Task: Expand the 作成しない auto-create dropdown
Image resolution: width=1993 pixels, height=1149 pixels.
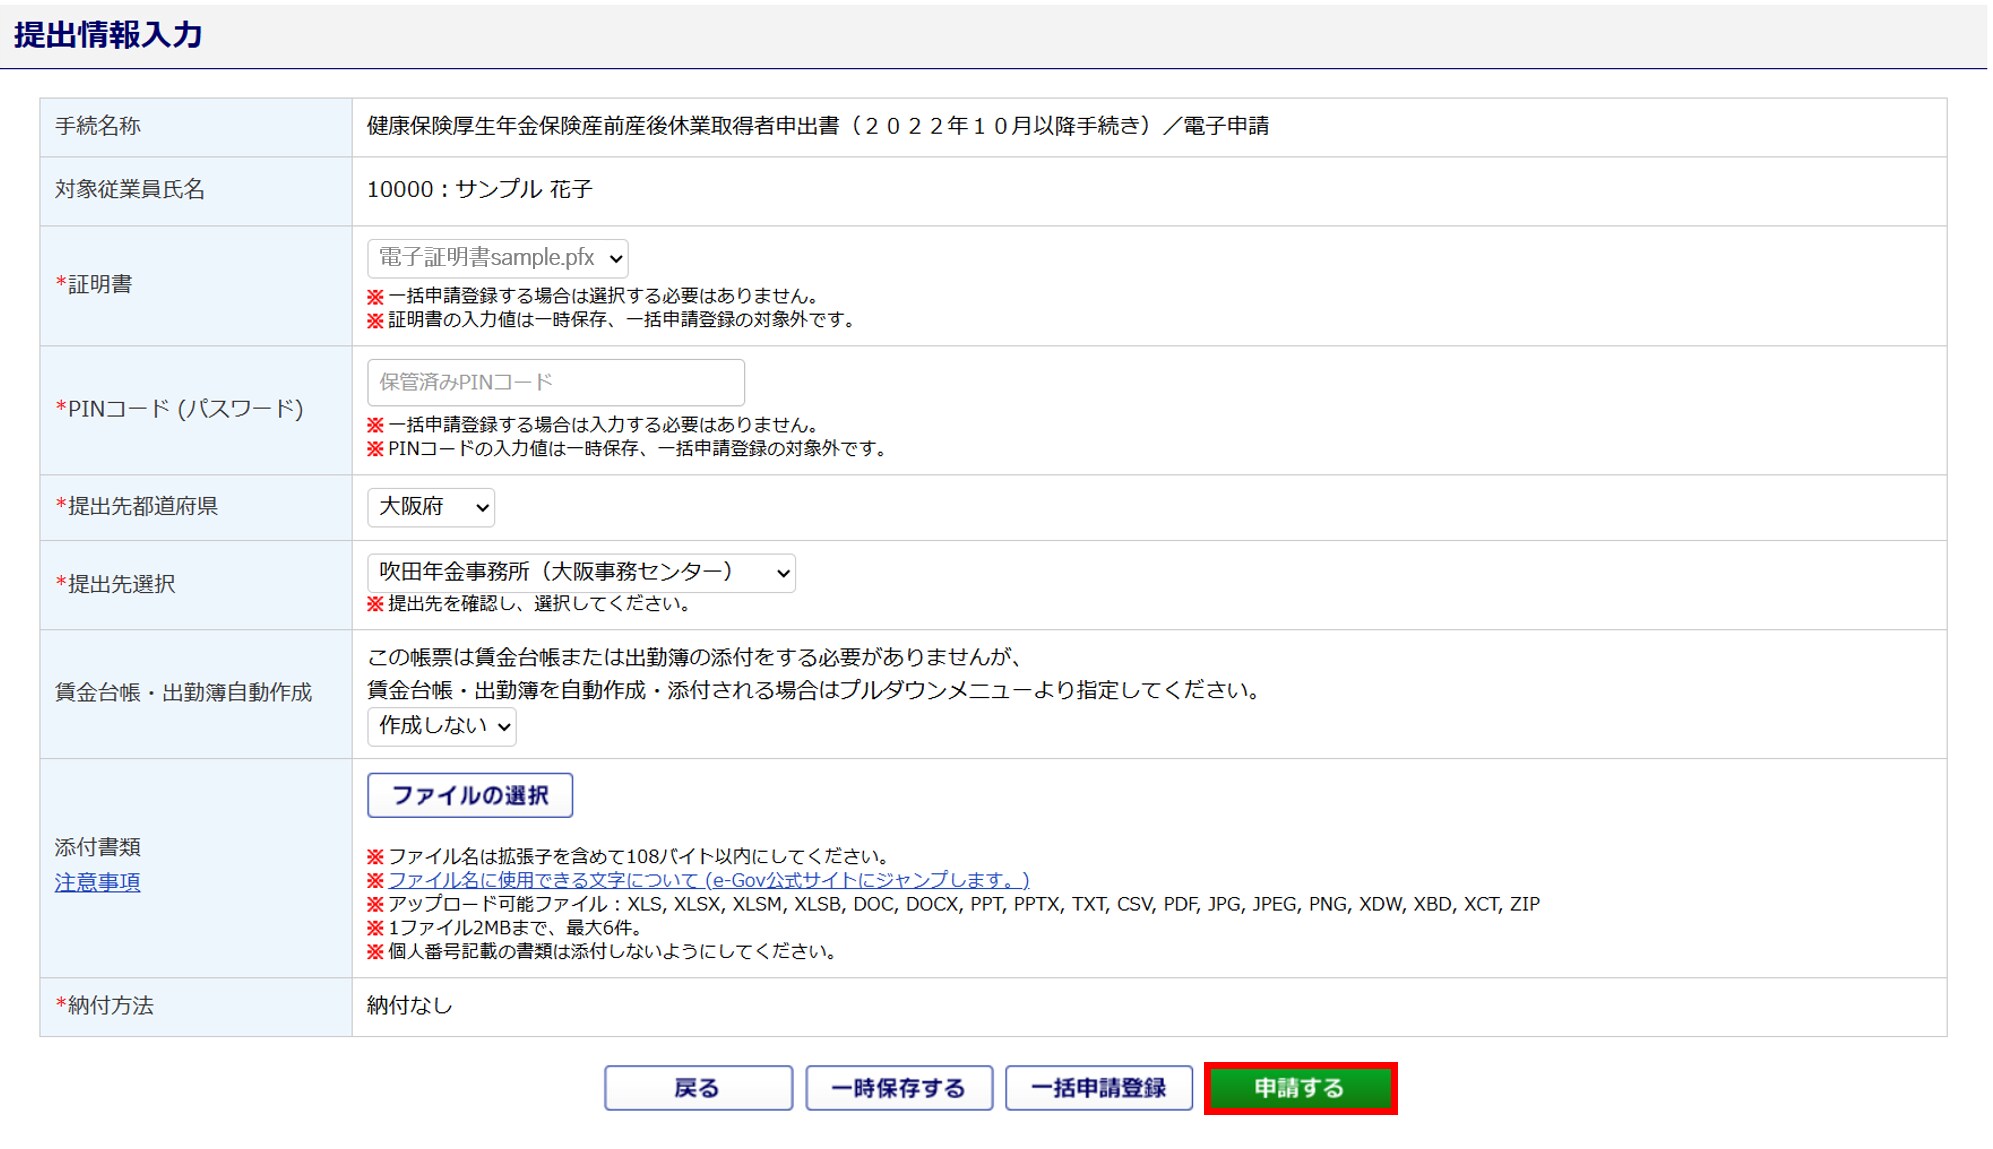Action: coord(441,726)
